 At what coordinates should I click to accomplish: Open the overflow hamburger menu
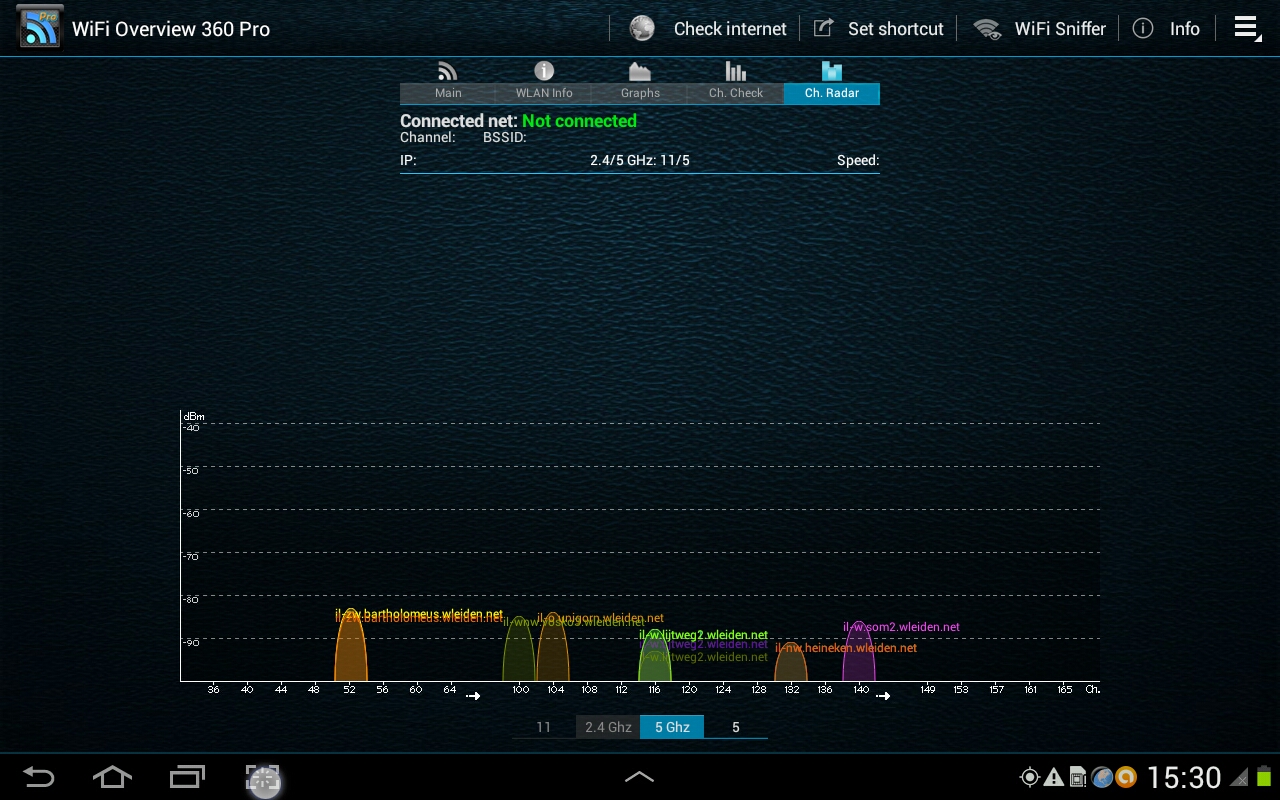[1246, 28]
